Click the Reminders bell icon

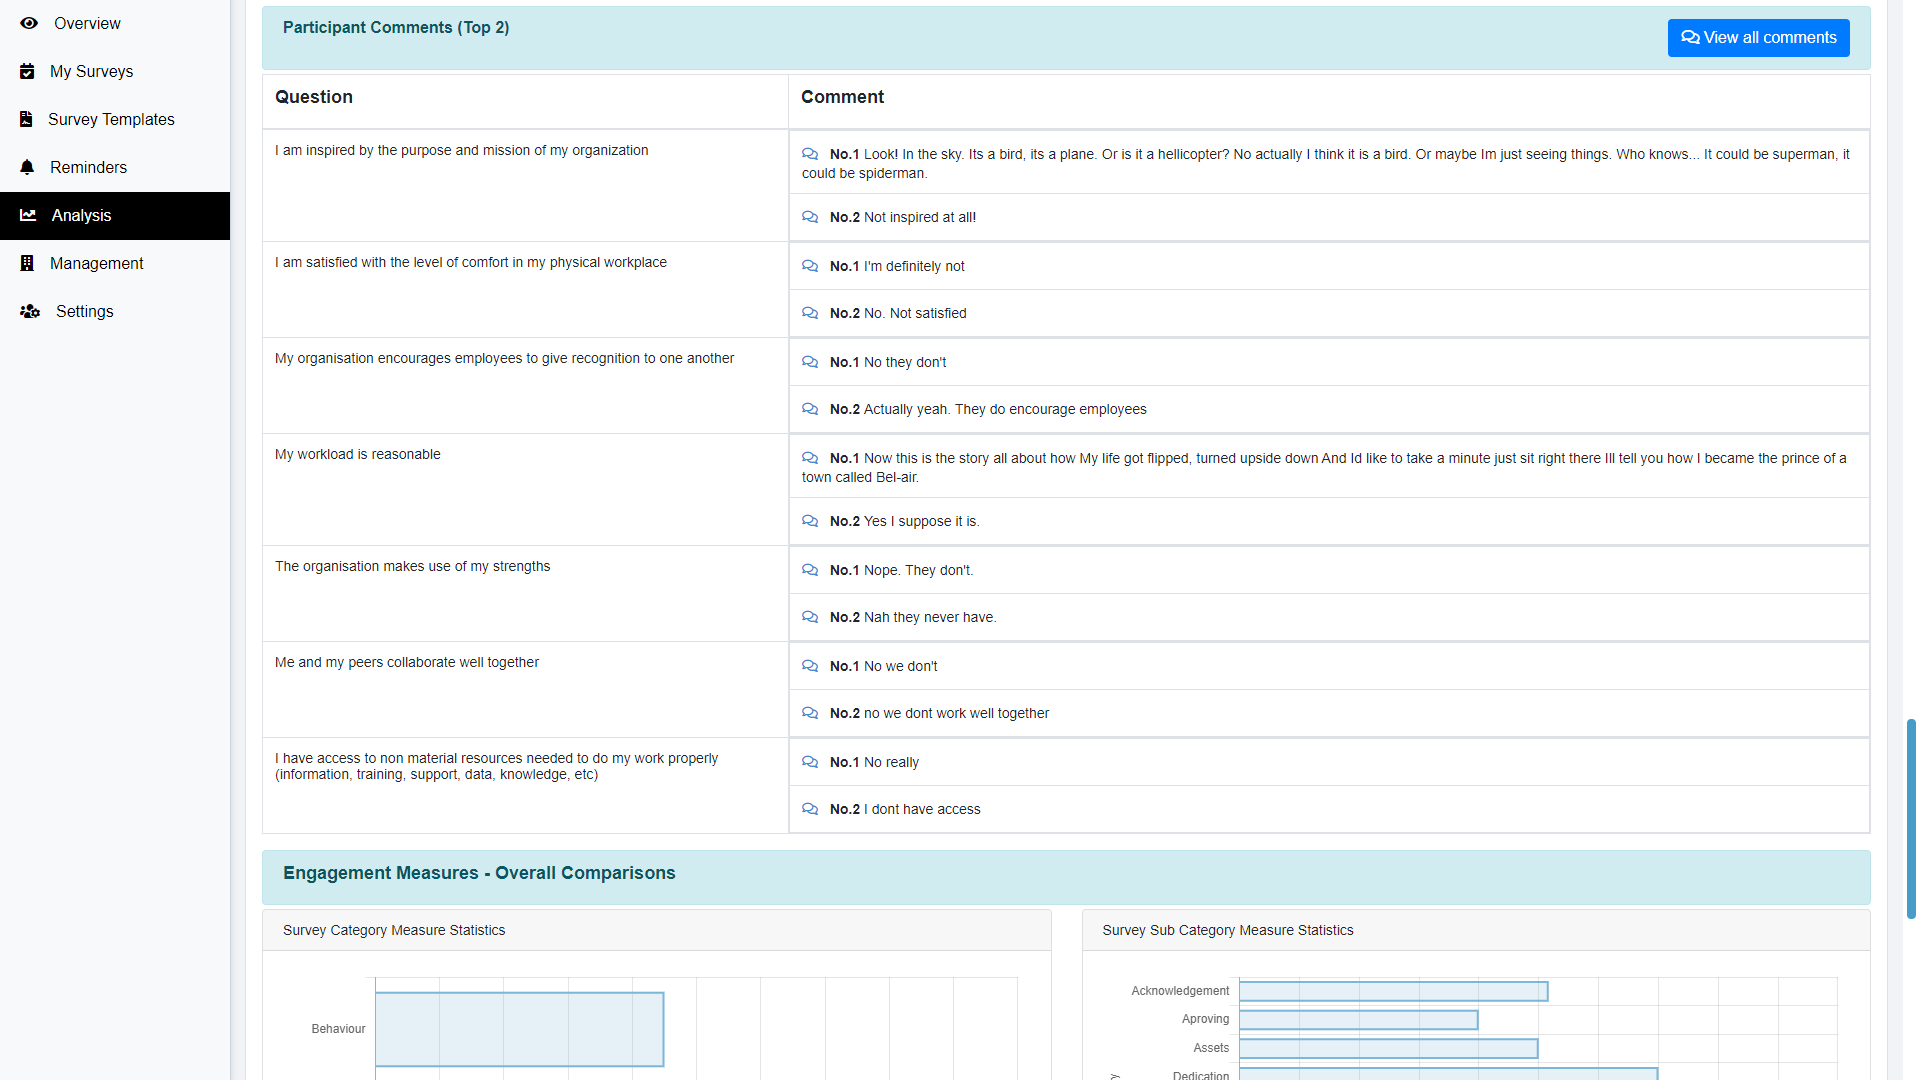point(27,167)
